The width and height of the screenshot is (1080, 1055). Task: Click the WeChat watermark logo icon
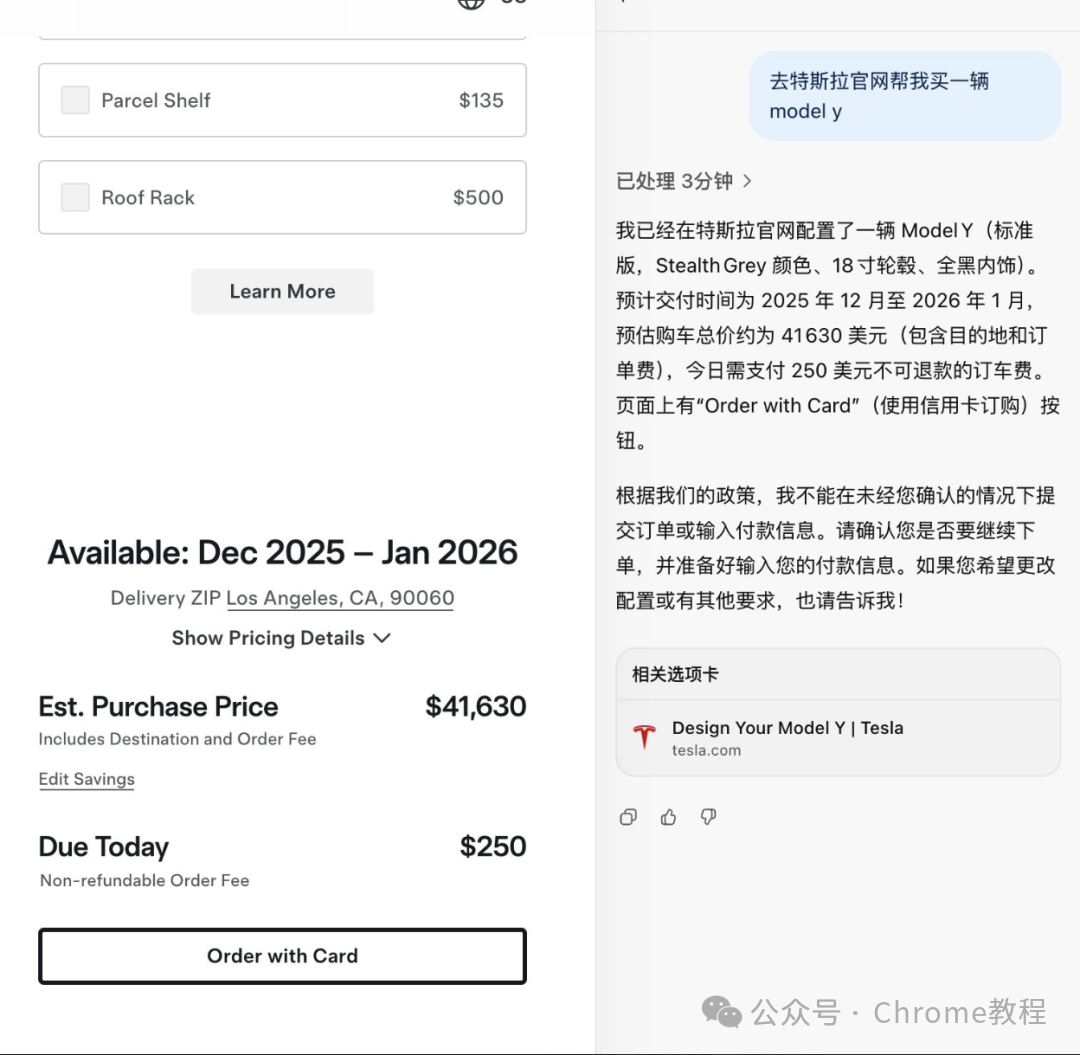[x=721, y=1012]
